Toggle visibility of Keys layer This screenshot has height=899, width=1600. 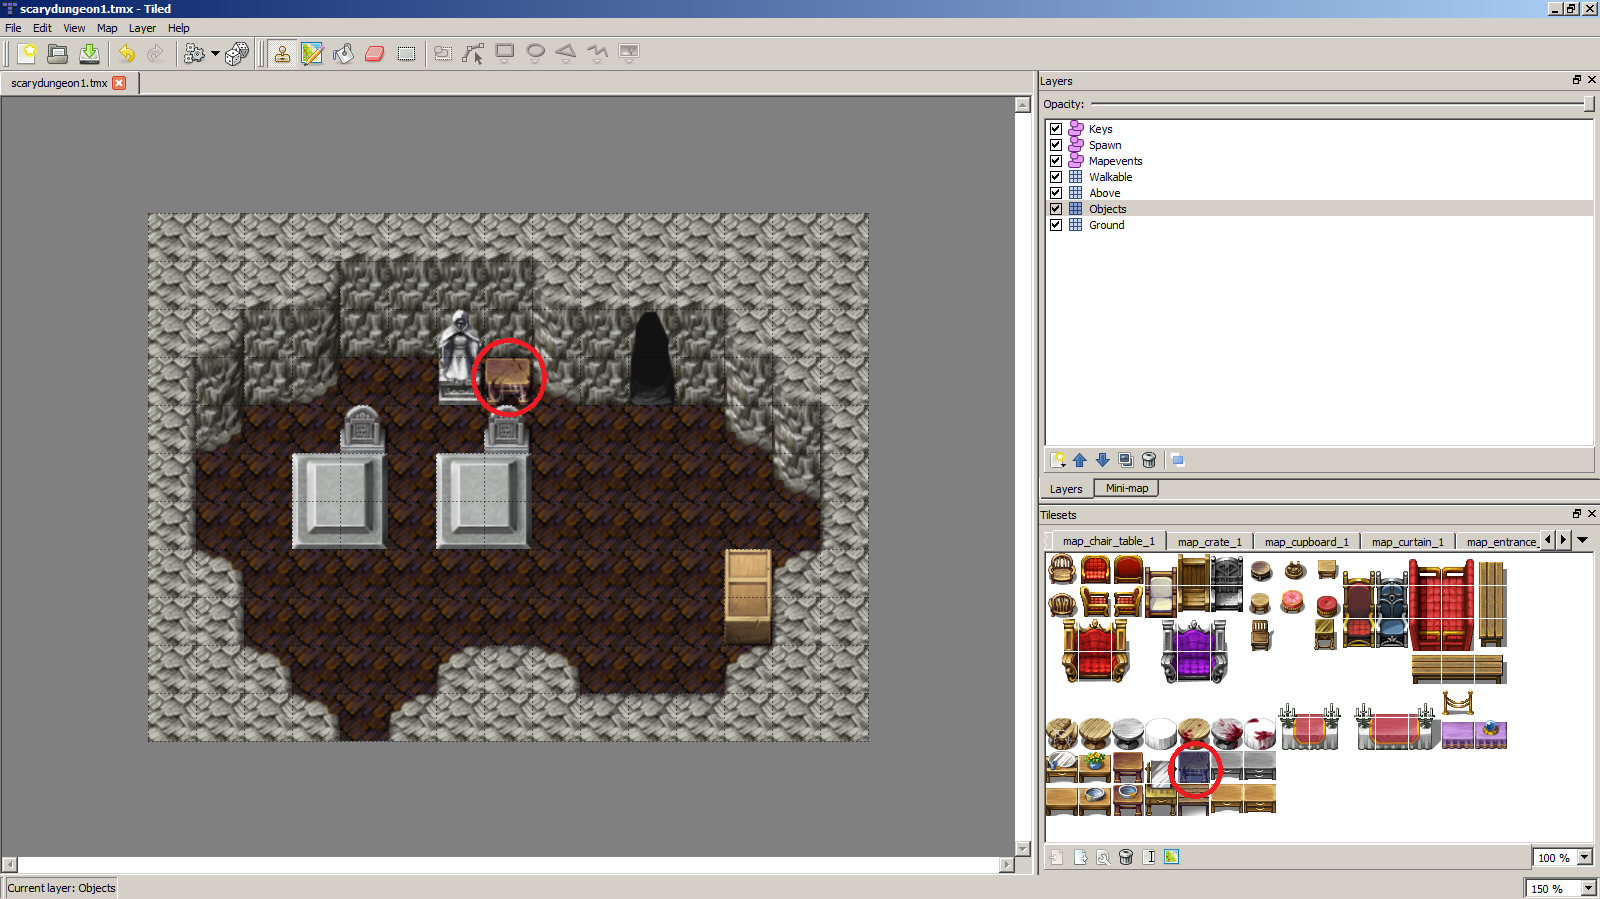1056,129
